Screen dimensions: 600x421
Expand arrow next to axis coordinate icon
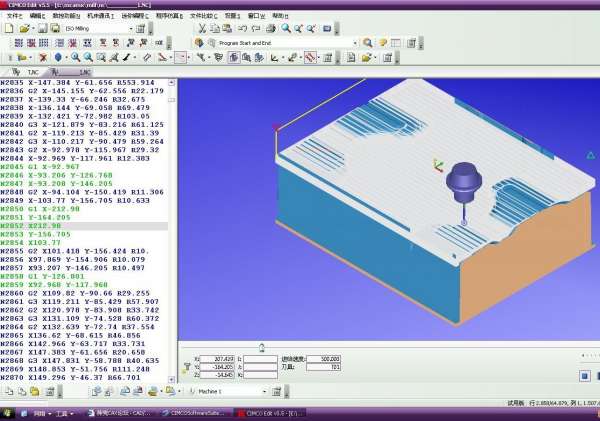pos(283,58)
